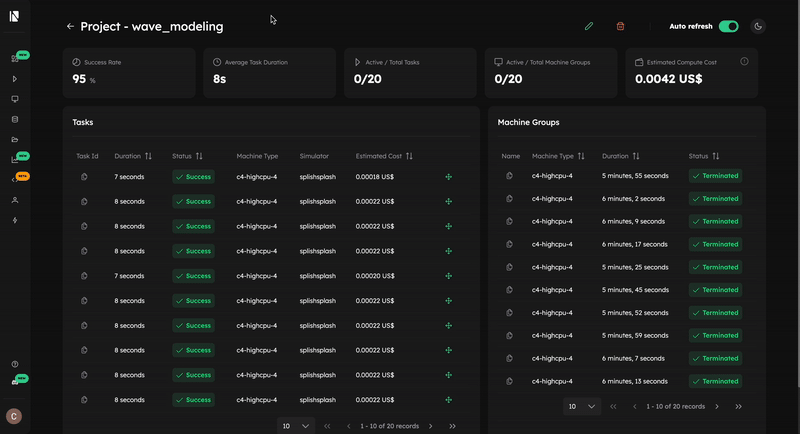This screenshot has height=434, width=800.
Task: Click Success status badge on 0.00018 US$ task
Action: pyautogui.click(x=193, y=177)
